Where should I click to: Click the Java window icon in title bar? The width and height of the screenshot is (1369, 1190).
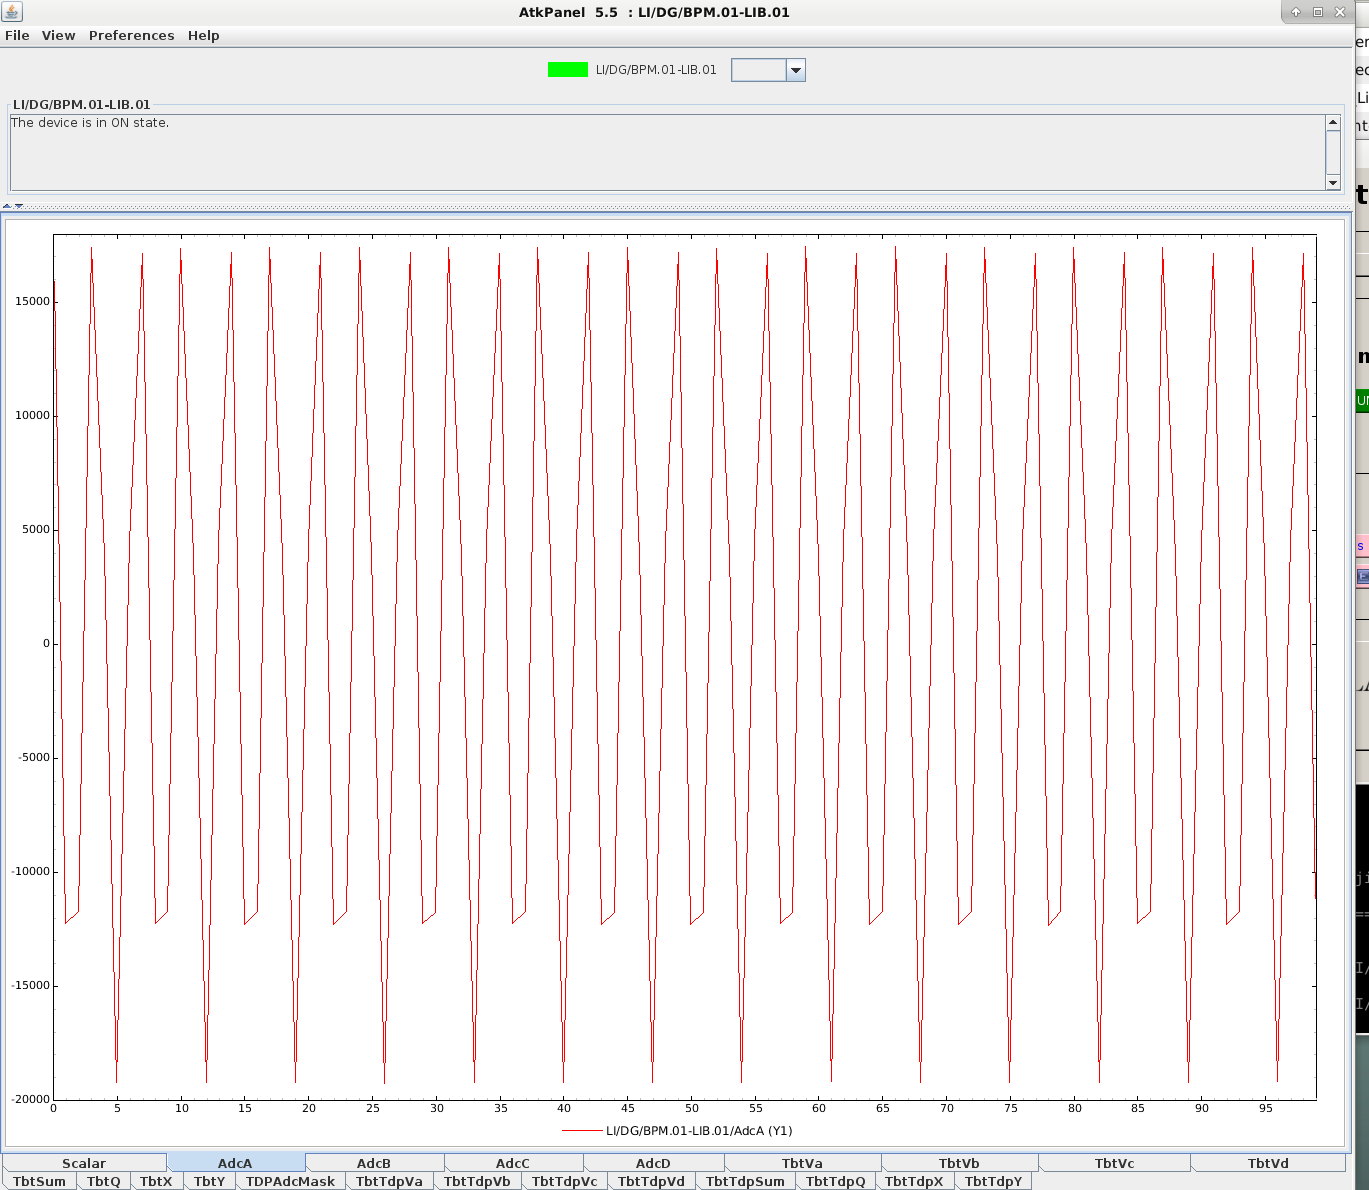(11, 12)
